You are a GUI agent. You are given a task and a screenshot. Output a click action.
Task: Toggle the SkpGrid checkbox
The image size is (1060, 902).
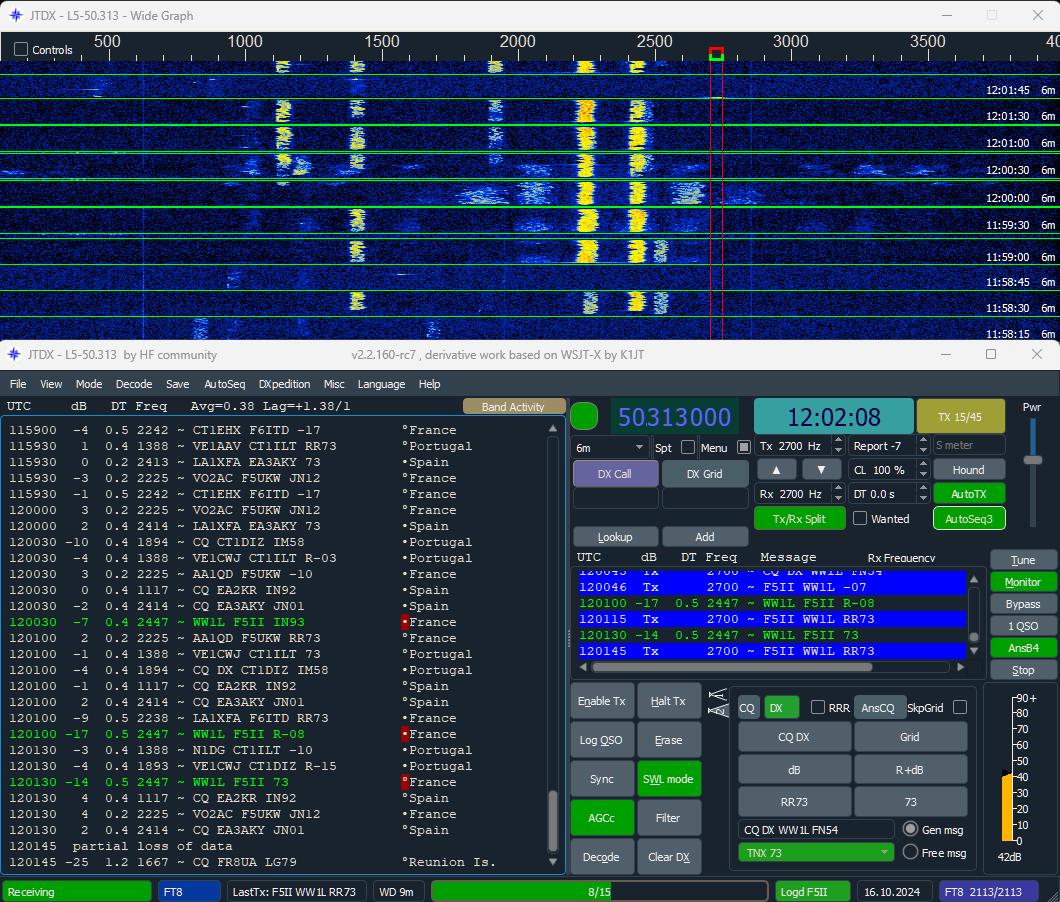[959, 707]
